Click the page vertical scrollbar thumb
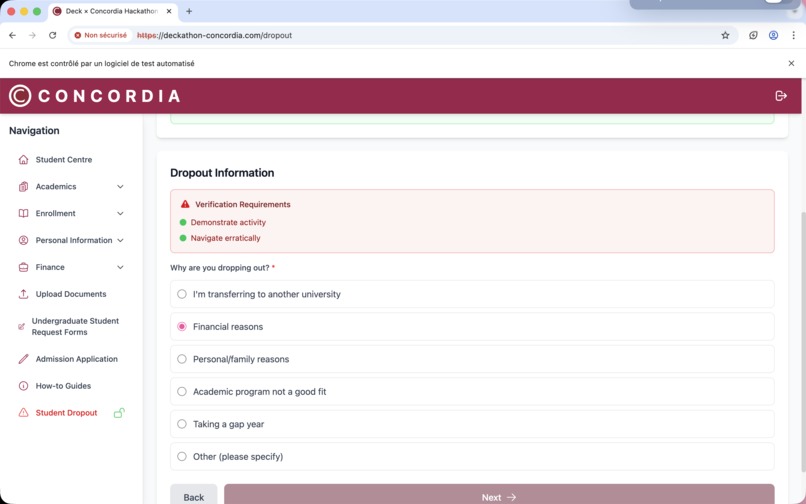 click(x=803, y=342)
